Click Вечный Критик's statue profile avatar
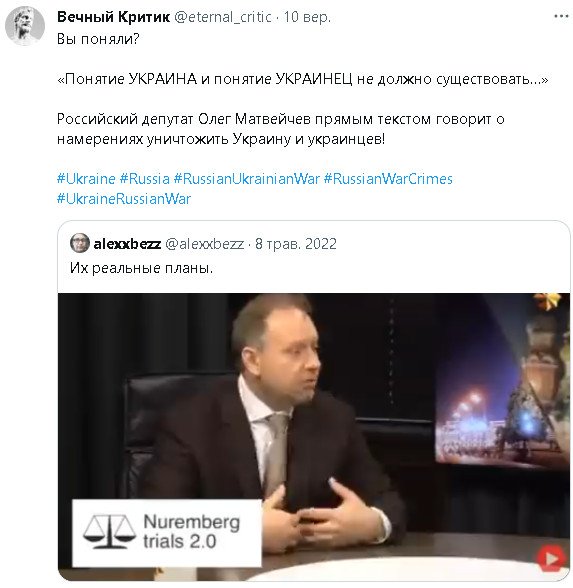This screenshot has height=588, width=573. tap(25, 26)
